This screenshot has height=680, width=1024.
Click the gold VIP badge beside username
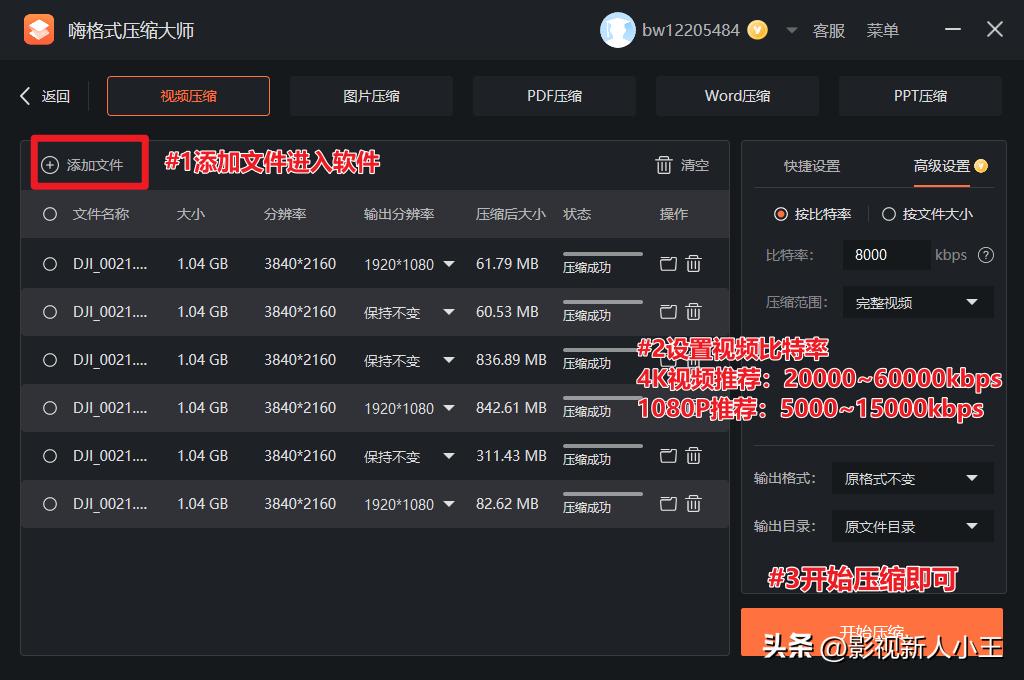coord(757,30)
